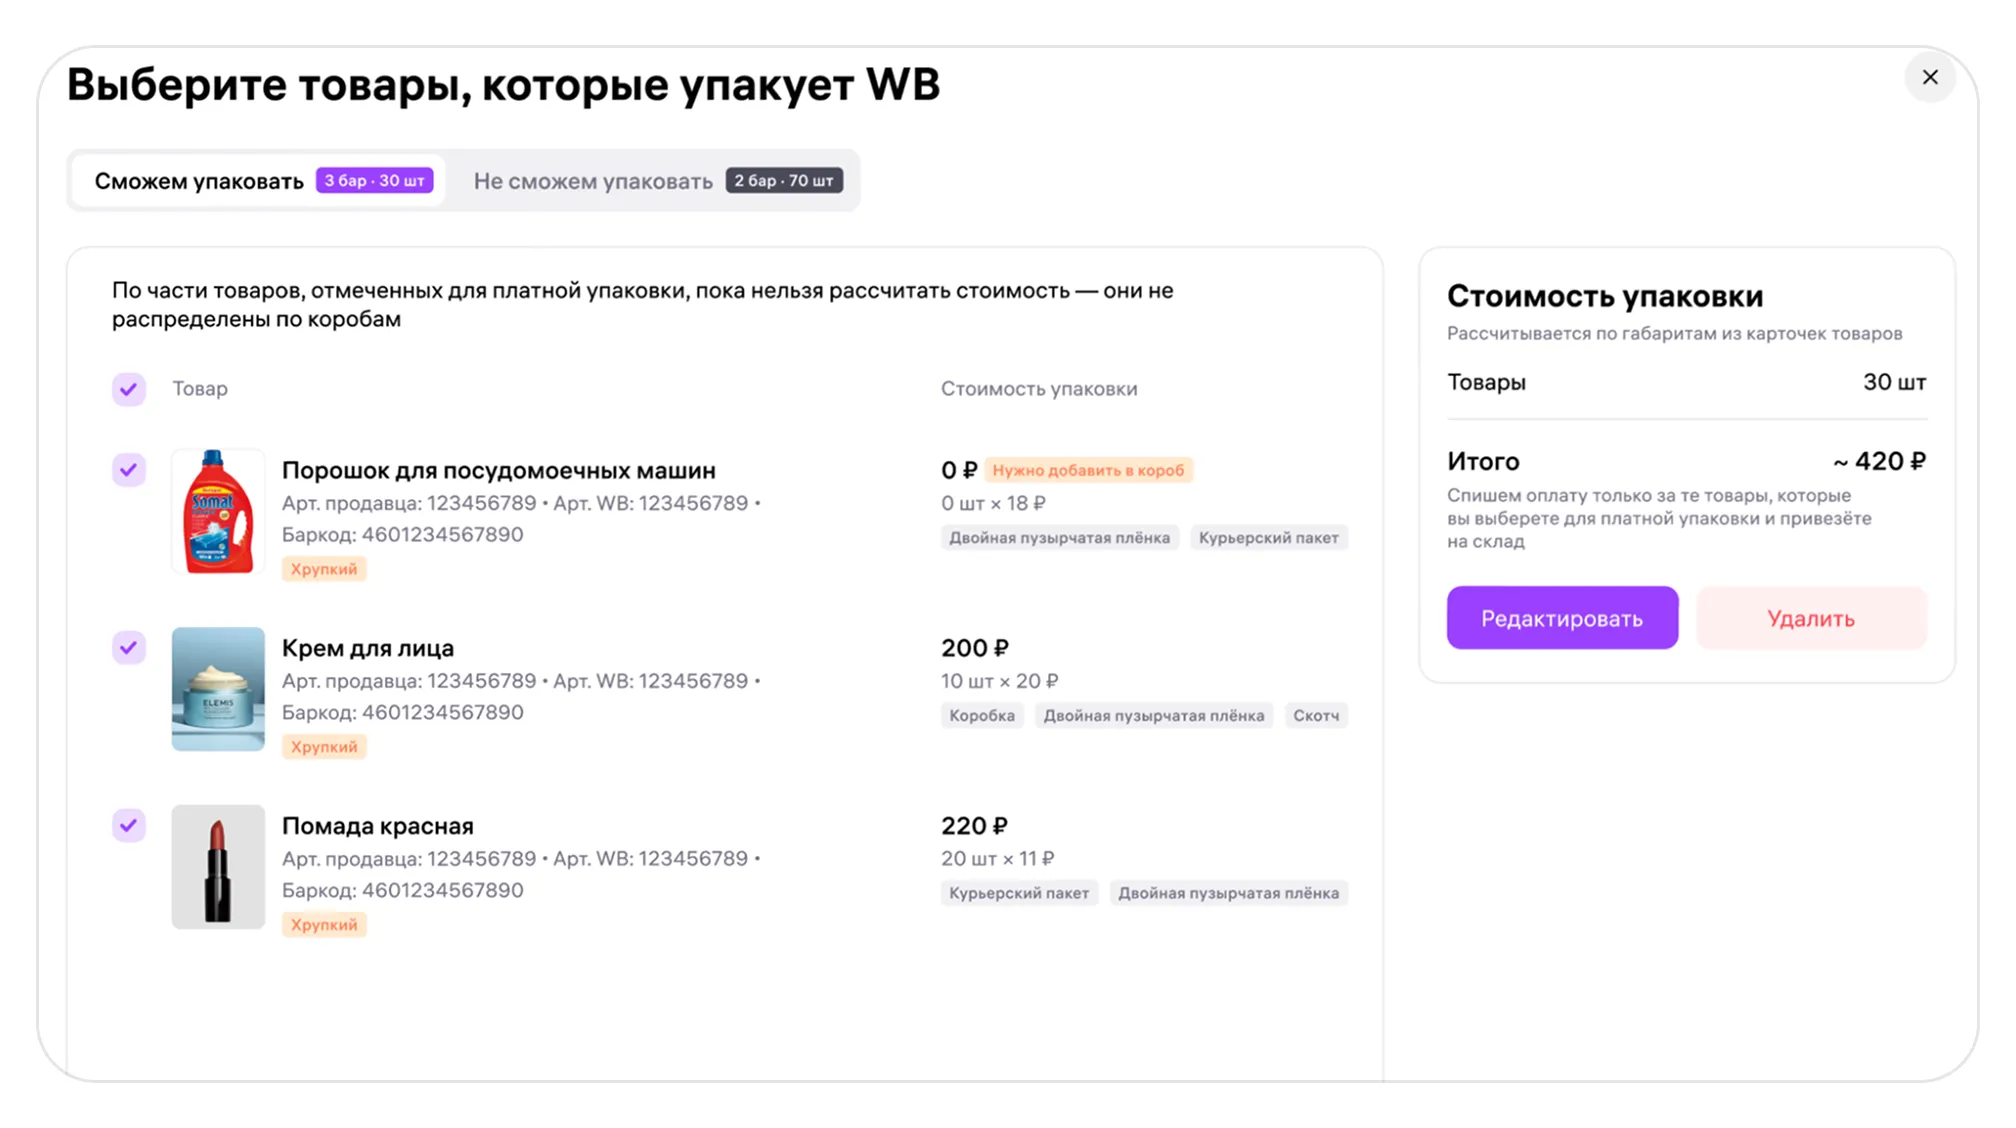Open the Порошок для посудомоечных машин title

tap(498, 470)
